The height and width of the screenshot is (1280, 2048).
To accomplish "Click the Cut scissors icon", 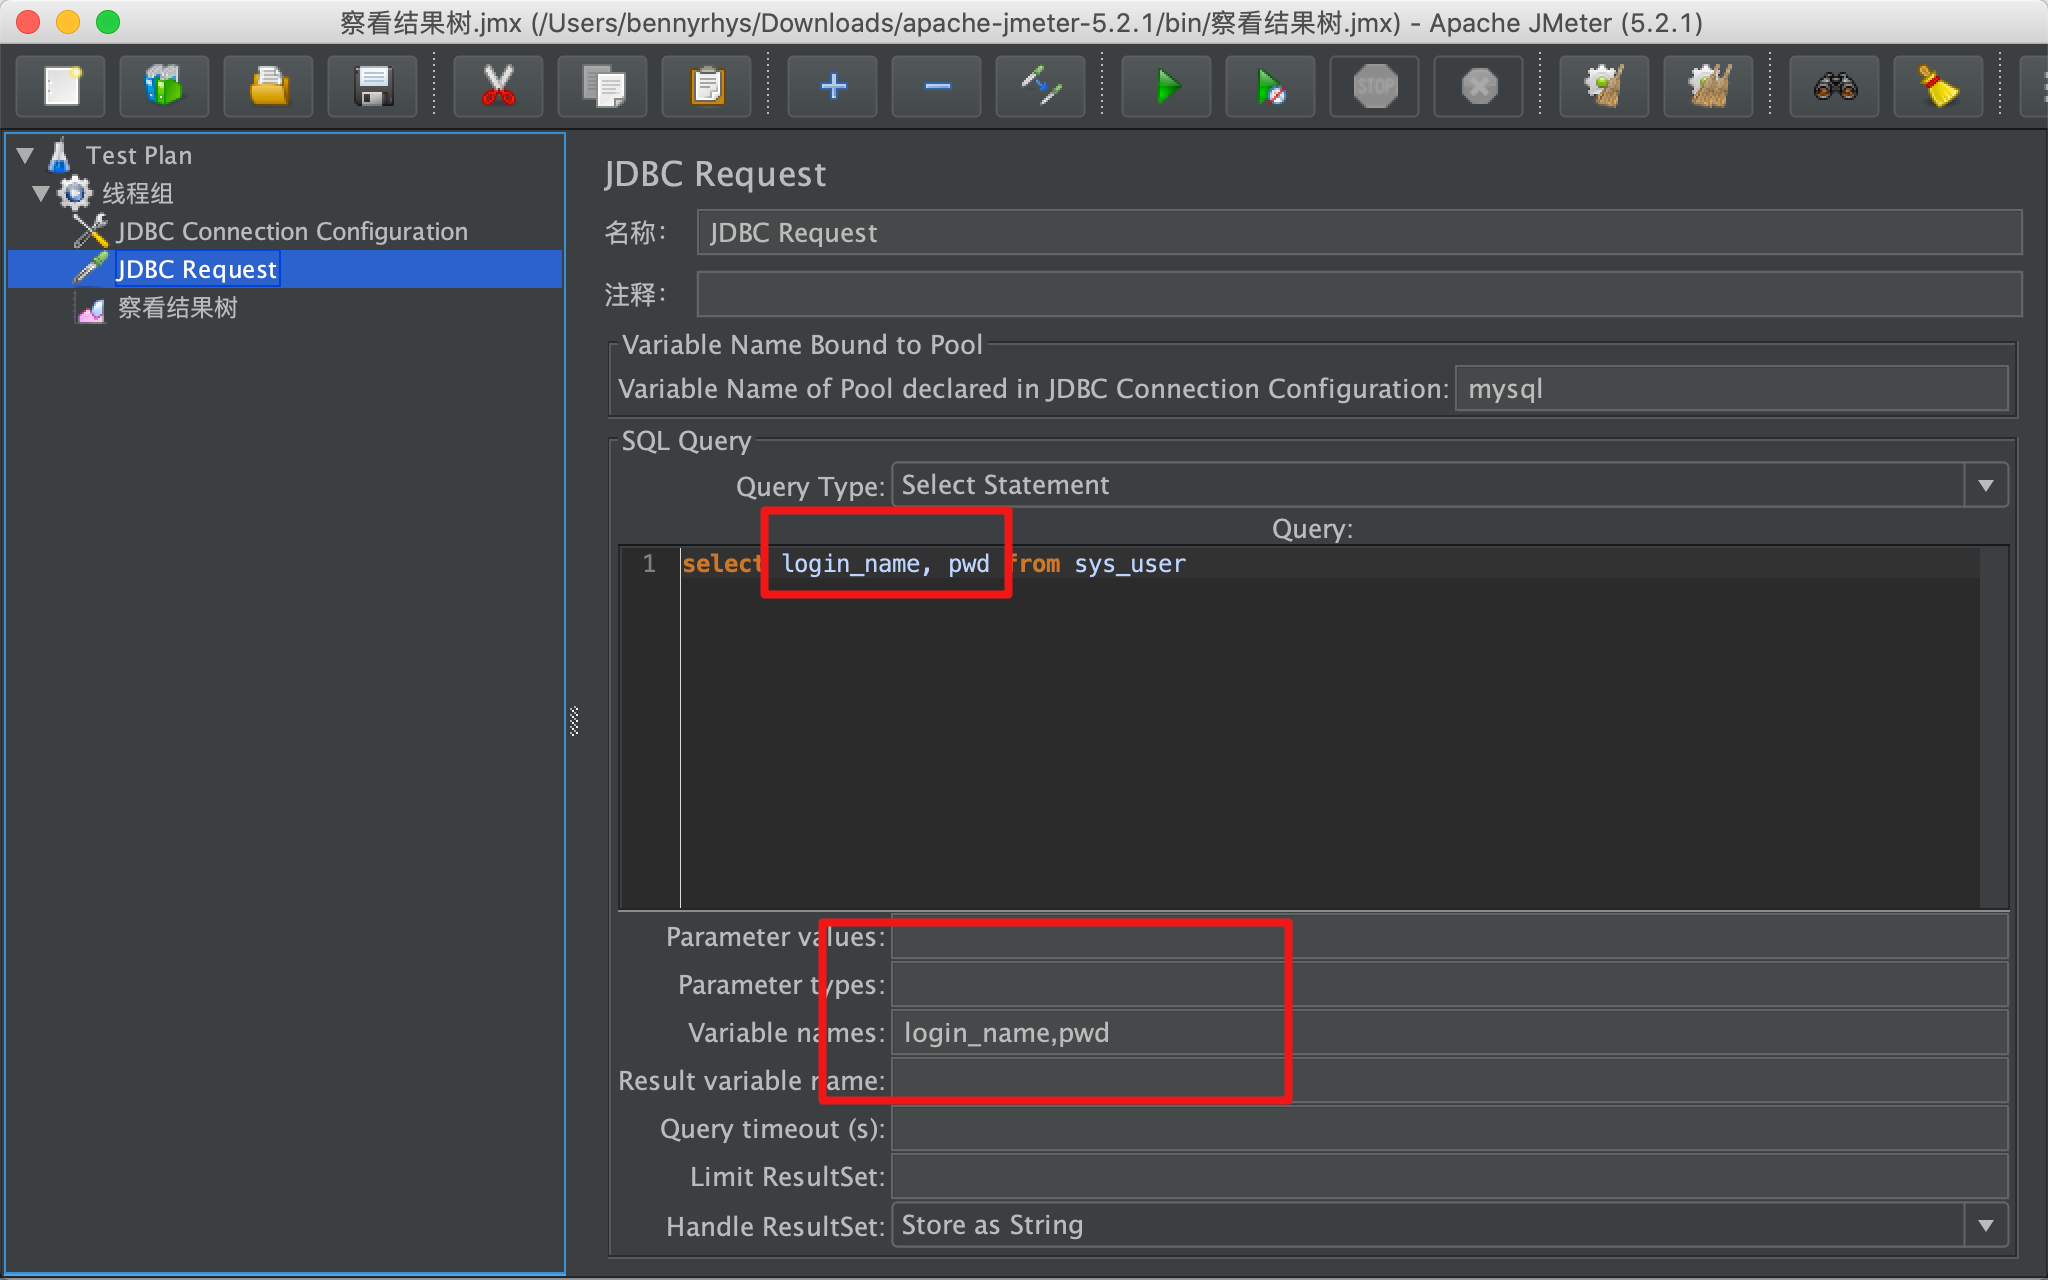I will coord(498,87).
